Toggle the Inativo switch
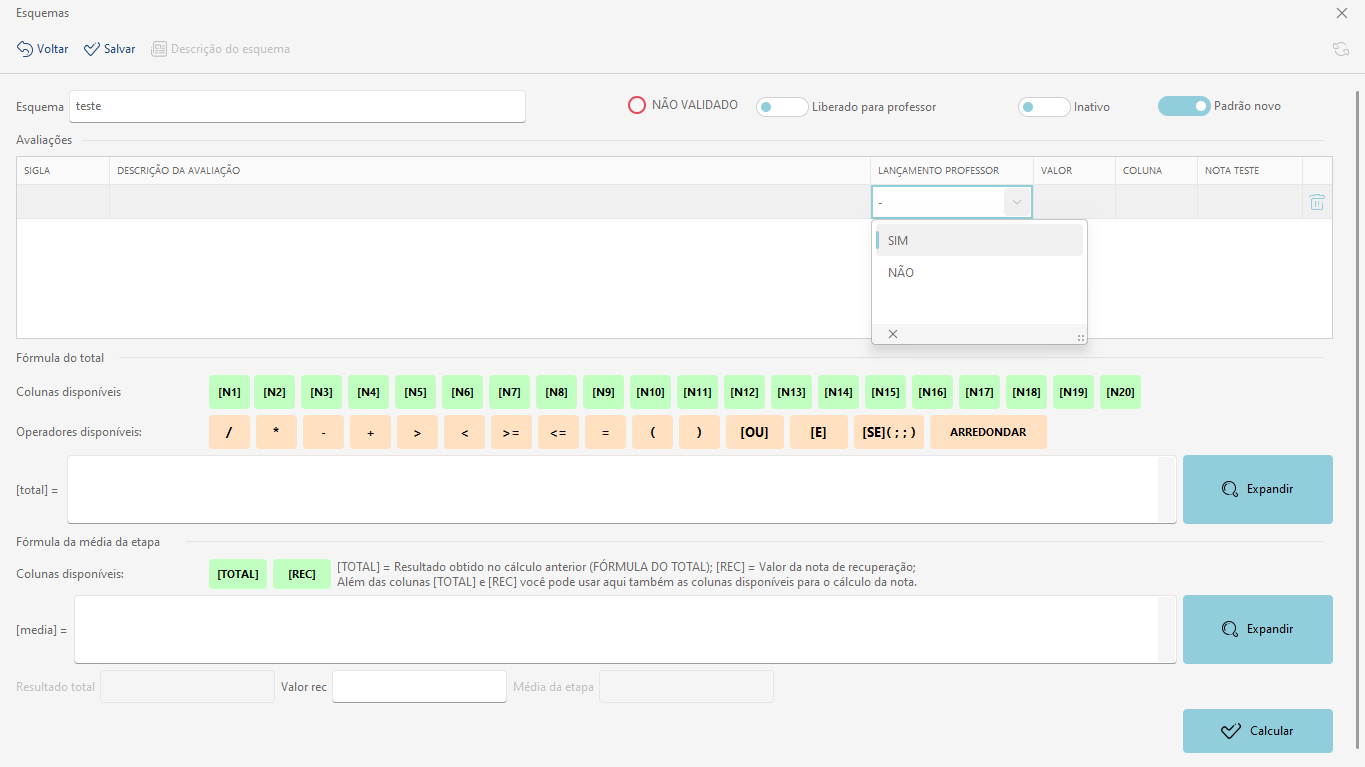The height and width of the screenshot is (767, 1365). point(1043,107)
